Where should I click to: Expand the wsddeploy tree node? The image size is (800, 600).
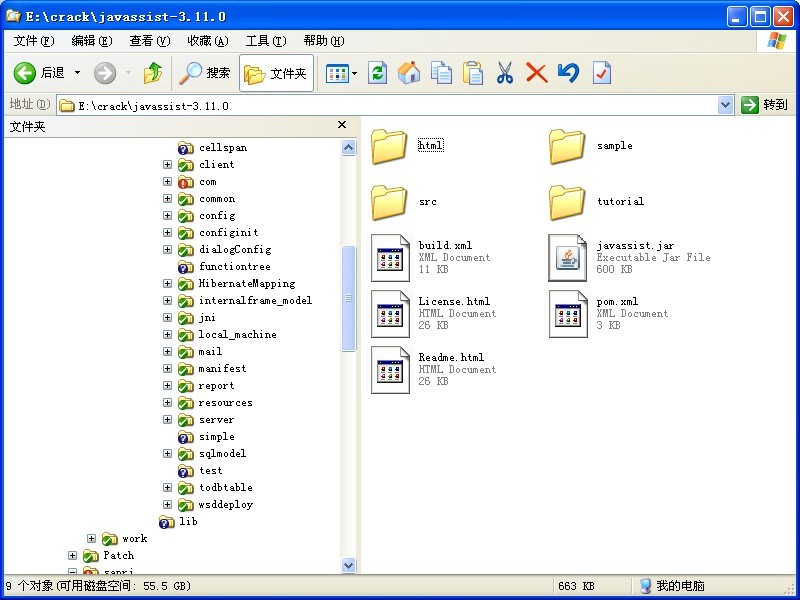coord(167,505)
